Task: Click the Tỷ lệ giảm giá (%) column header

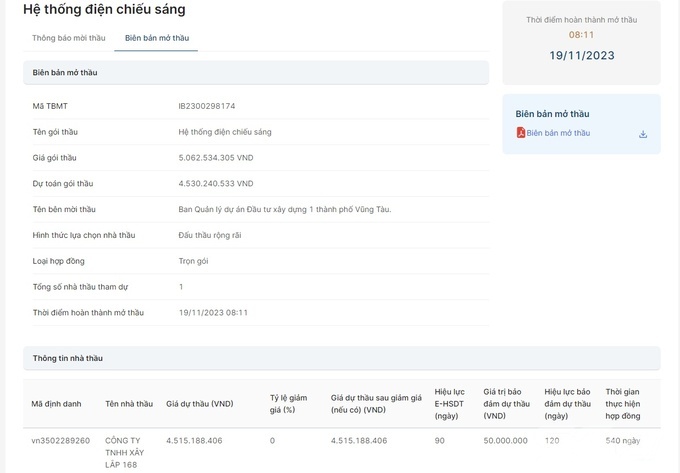Action: (x=288, y=404)
